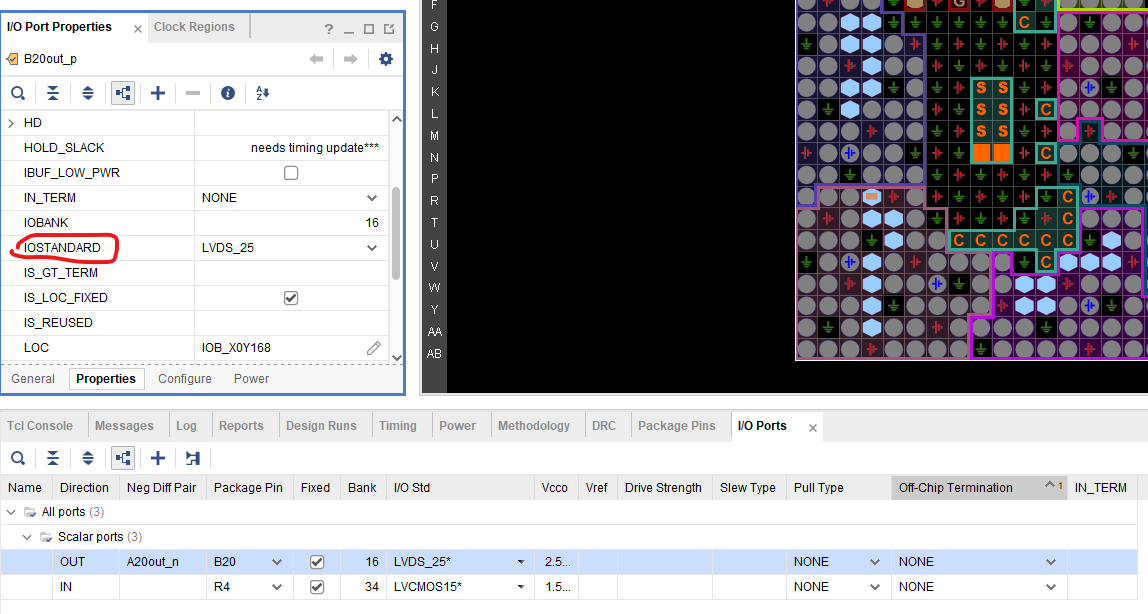Click the IOBANK value 16
The height and width of the screenshot is (614, 1148).
click(372, 222)
